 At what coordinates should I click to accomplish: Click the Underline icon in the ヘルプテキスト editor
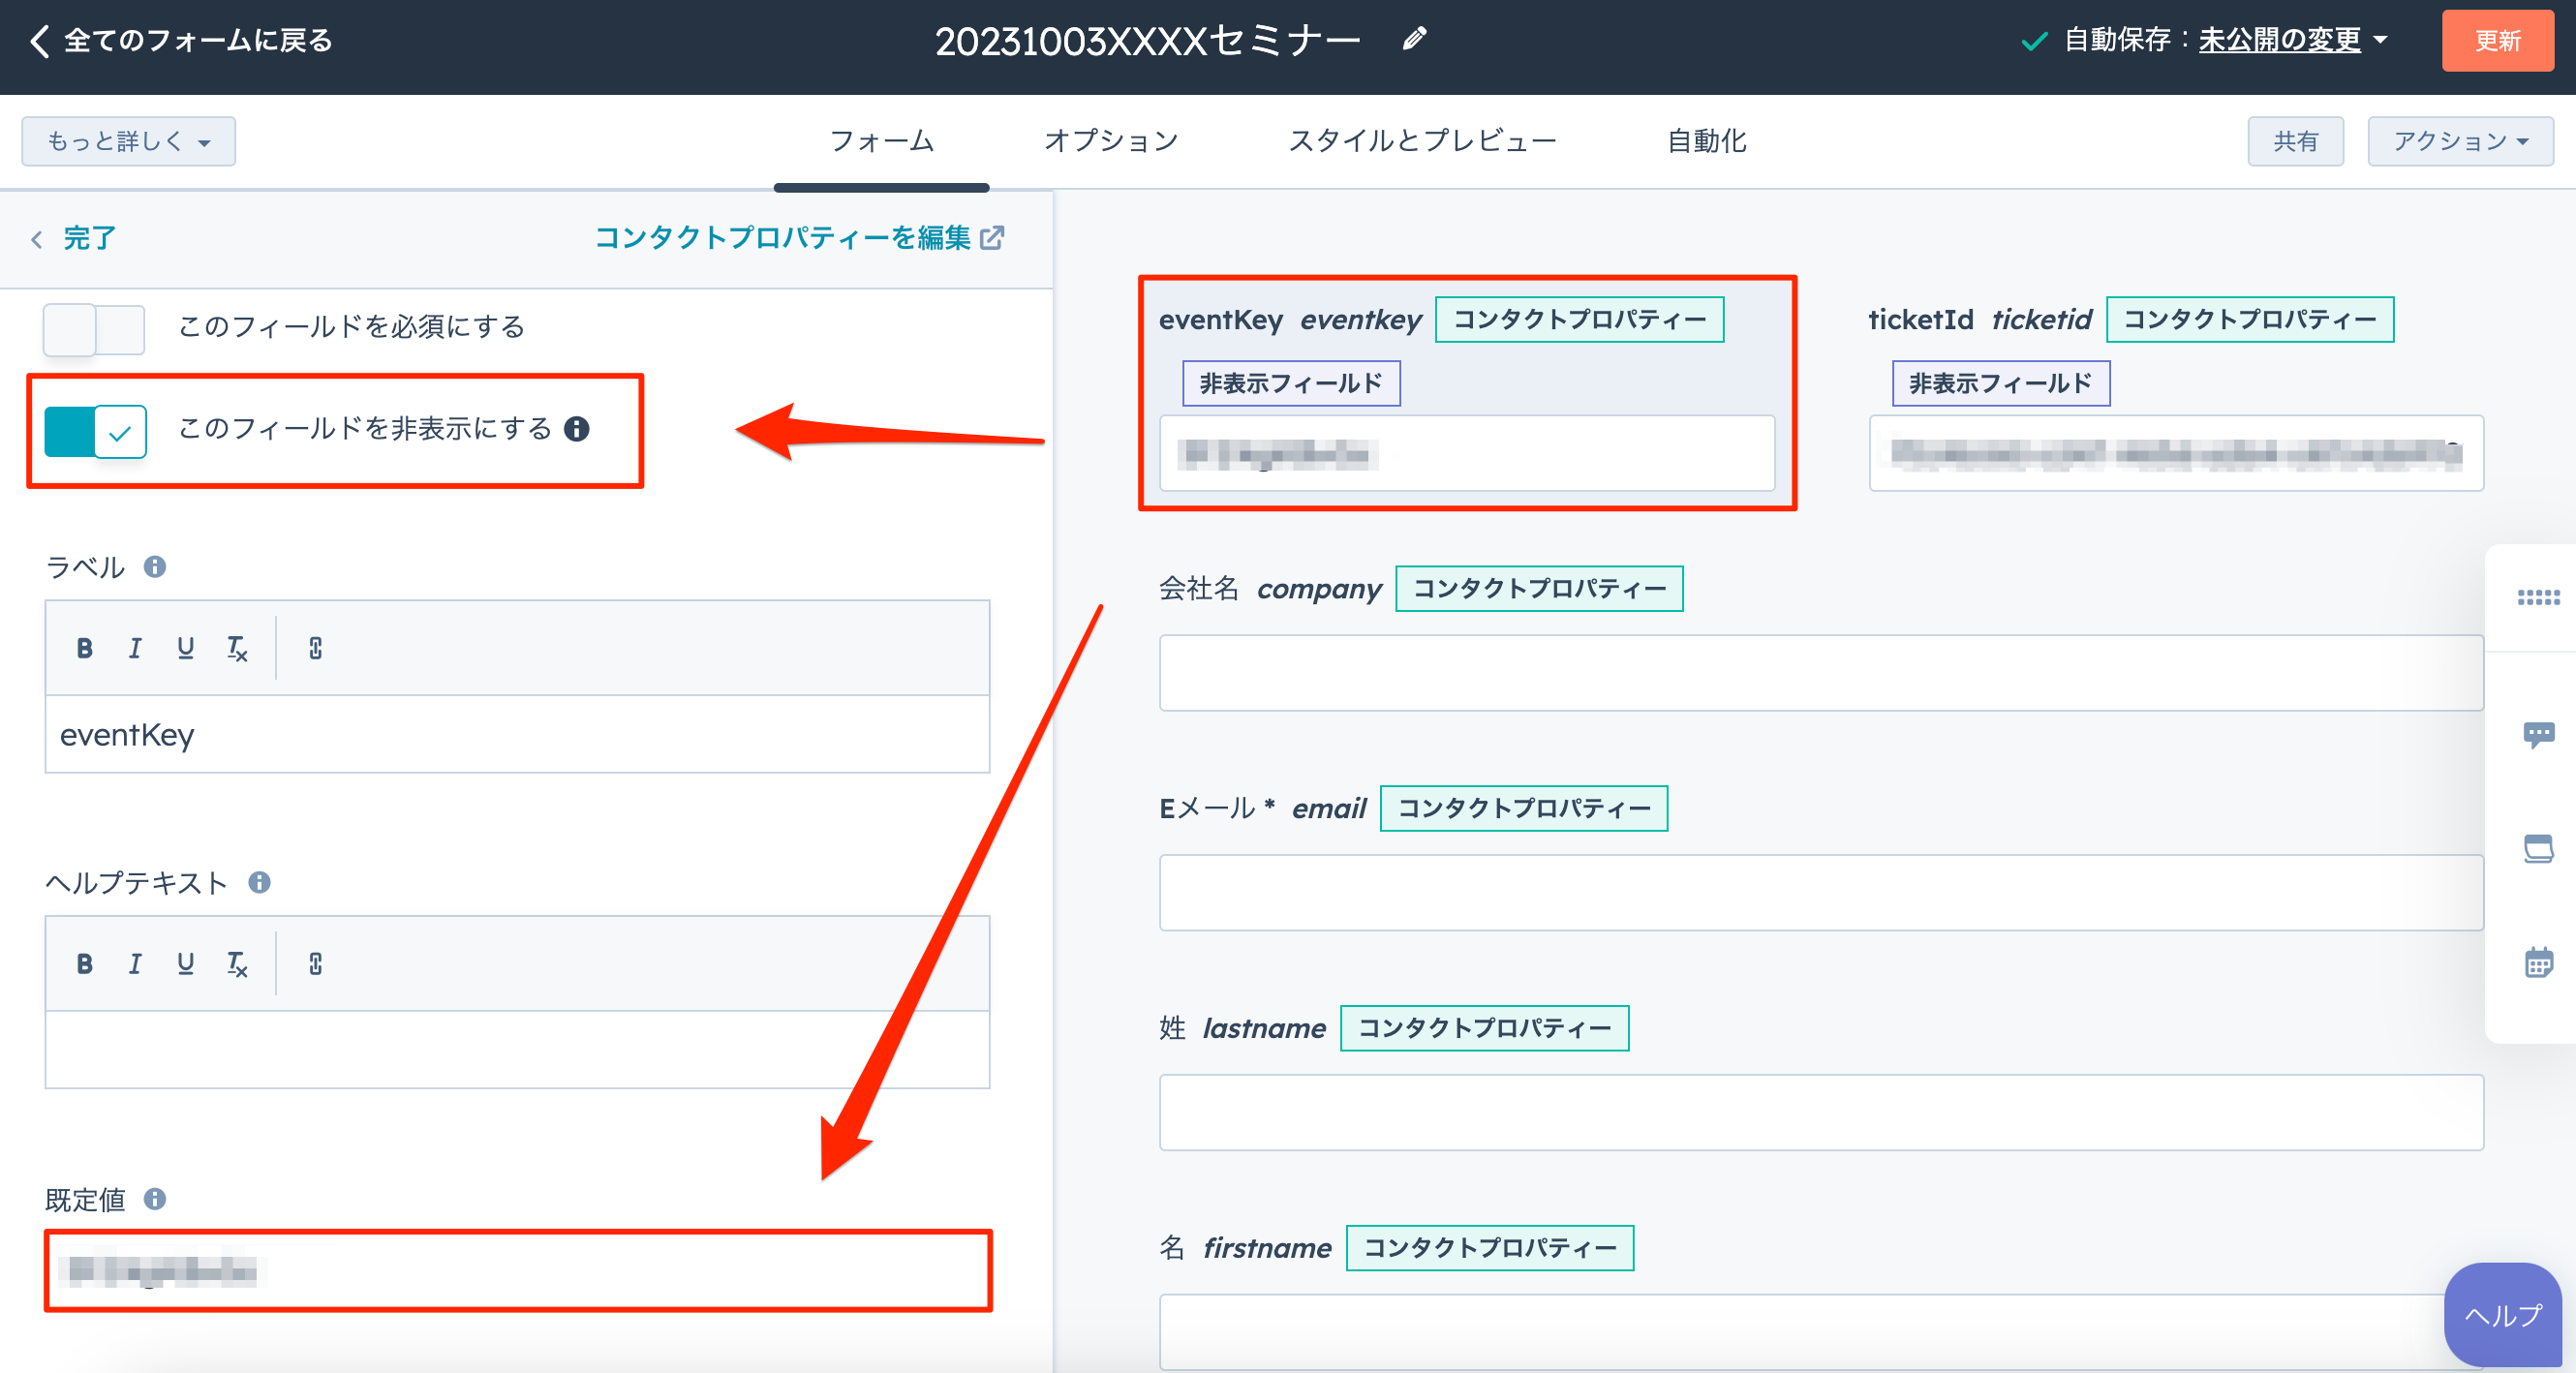click(x=185, y=963)
